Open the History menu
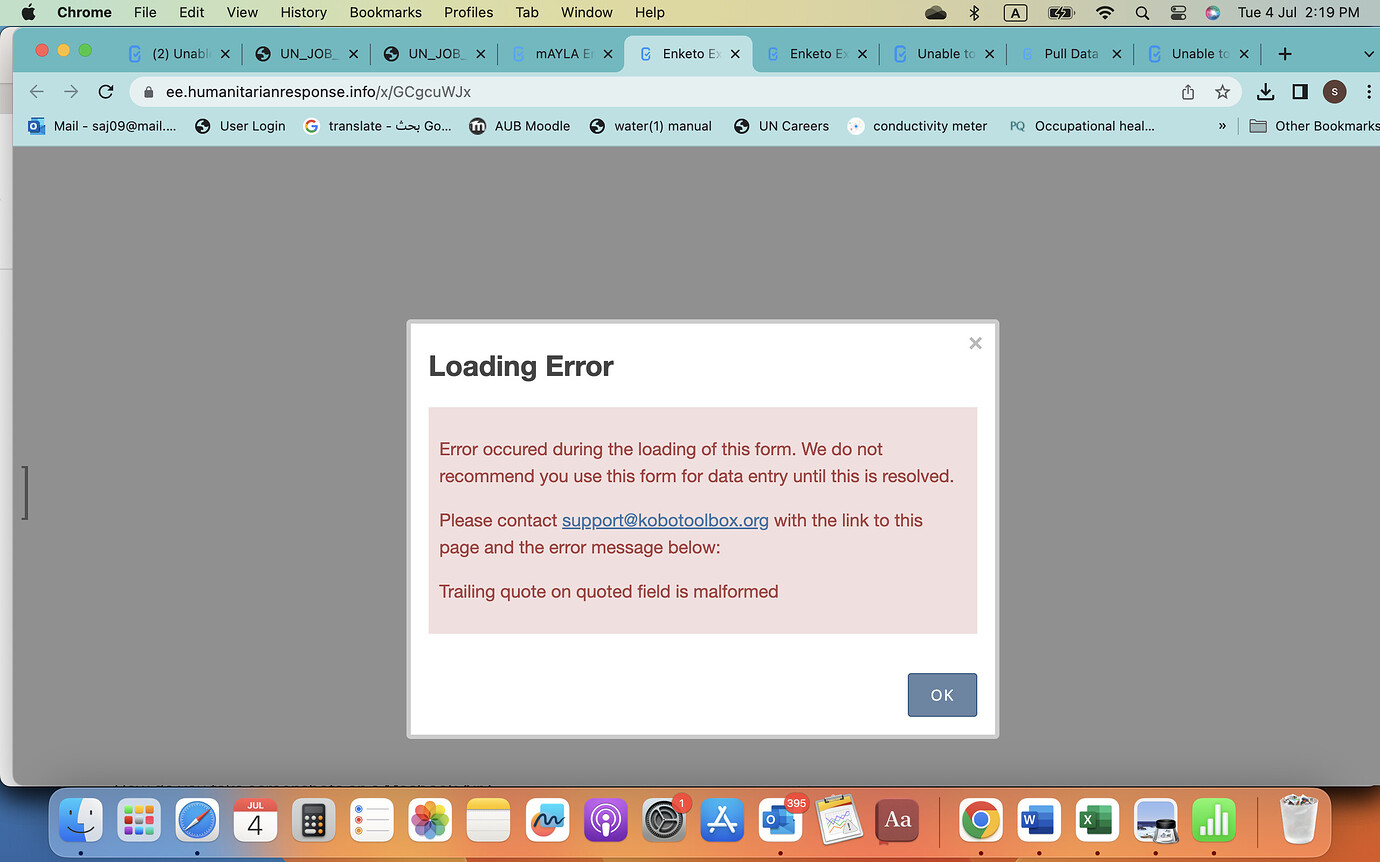 pyautogui.click(x=303, y=12)
